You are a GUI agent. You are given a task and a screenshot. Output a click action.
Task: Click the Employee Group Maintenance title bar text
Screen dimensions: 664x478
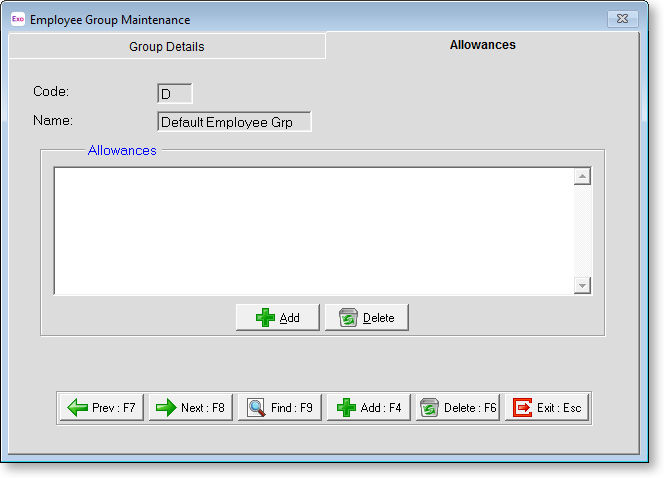click(110, 20)
